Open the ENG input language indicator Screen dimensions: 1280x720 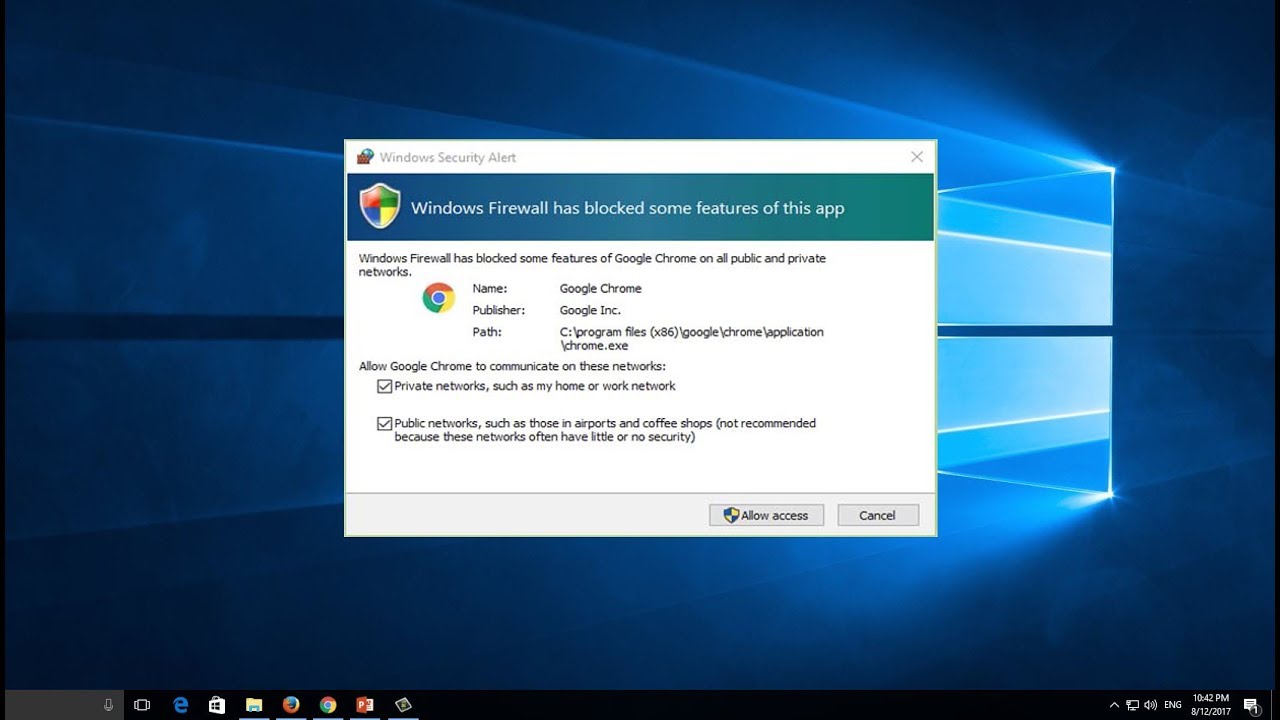(x=1172, y=705)
